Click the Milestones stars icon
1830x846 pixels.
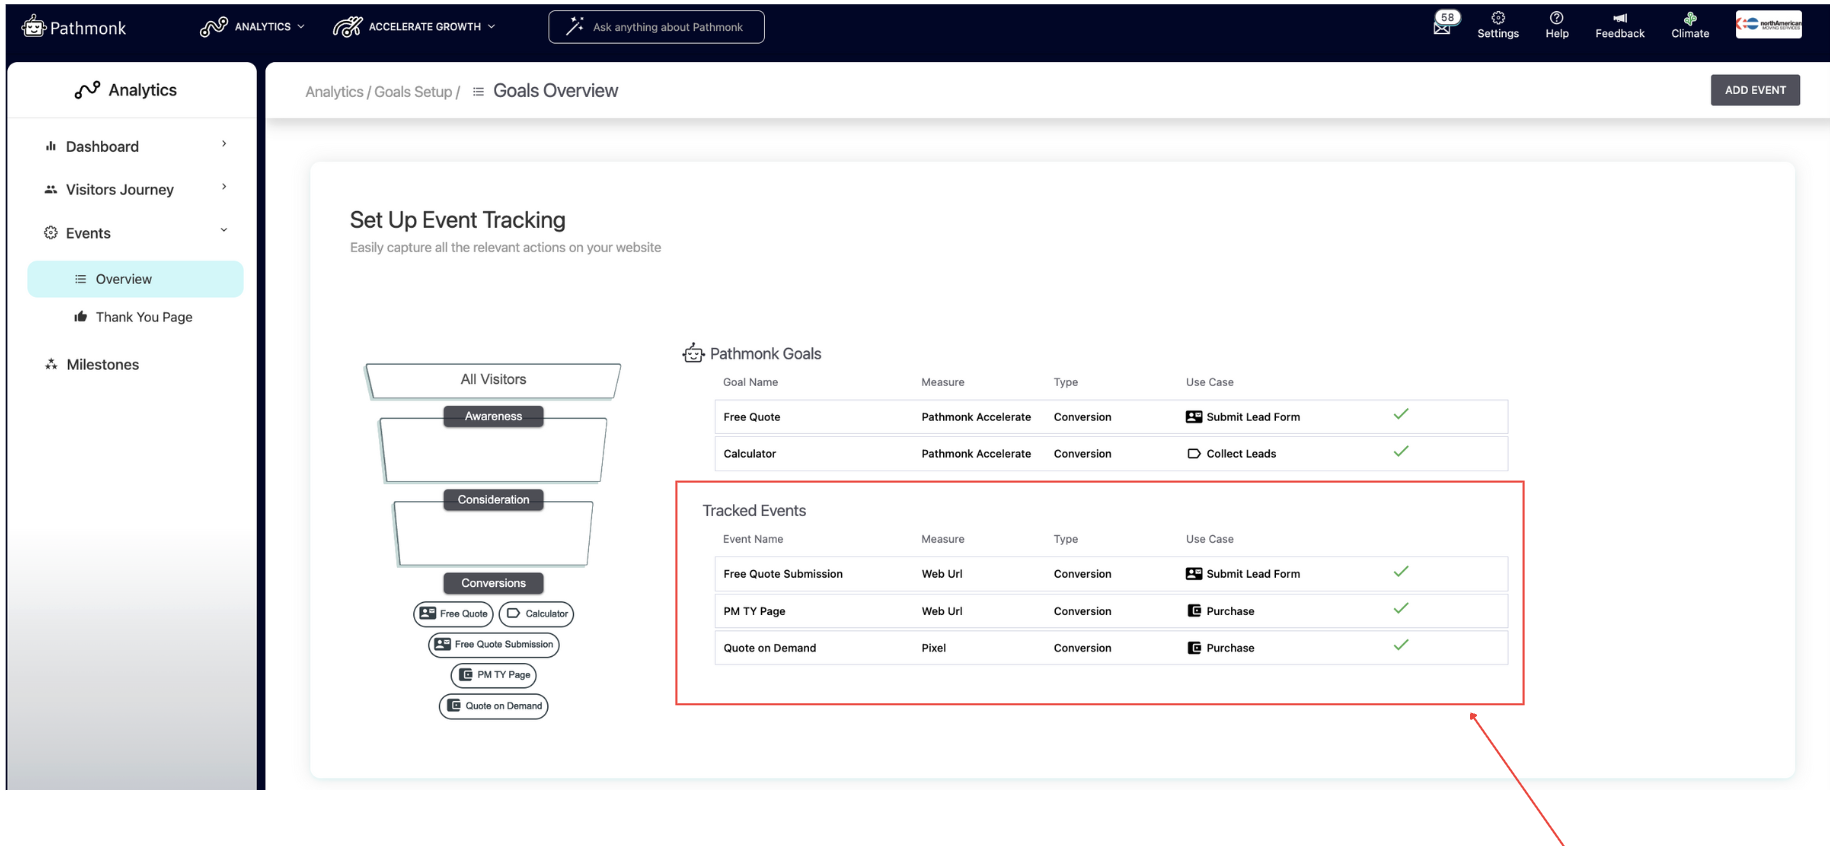(x=51, y=364)
